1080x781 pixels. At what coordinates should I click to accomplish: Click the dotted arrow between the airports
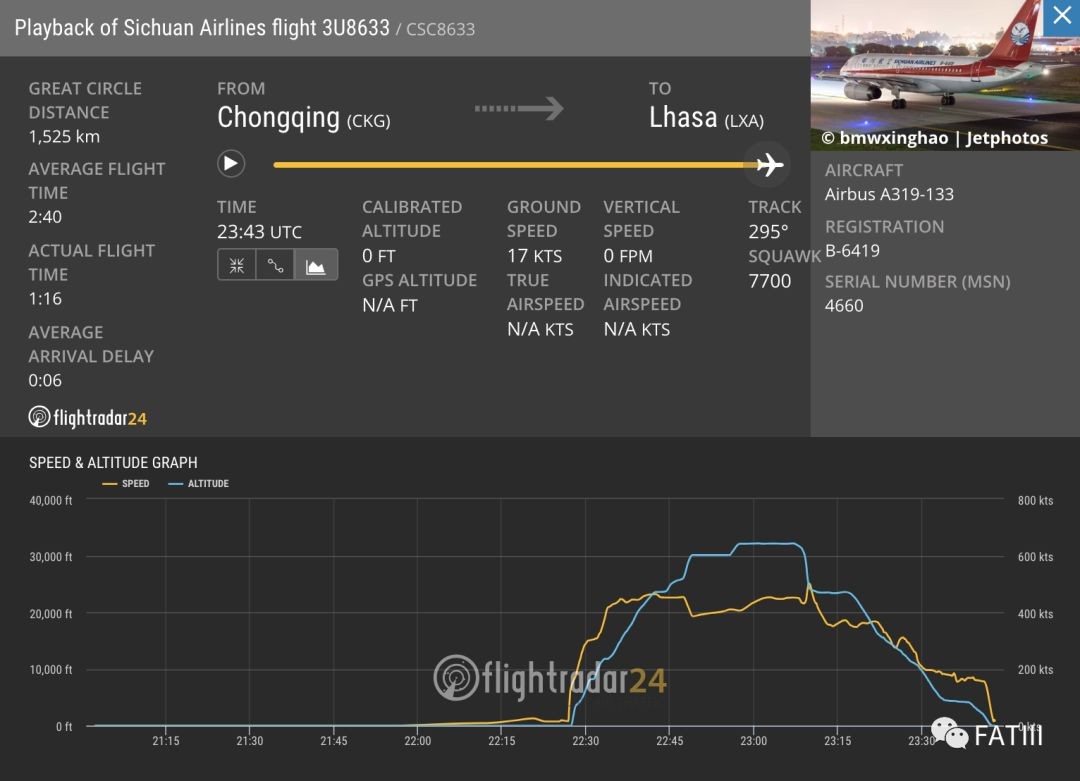(x=518, y=108)
